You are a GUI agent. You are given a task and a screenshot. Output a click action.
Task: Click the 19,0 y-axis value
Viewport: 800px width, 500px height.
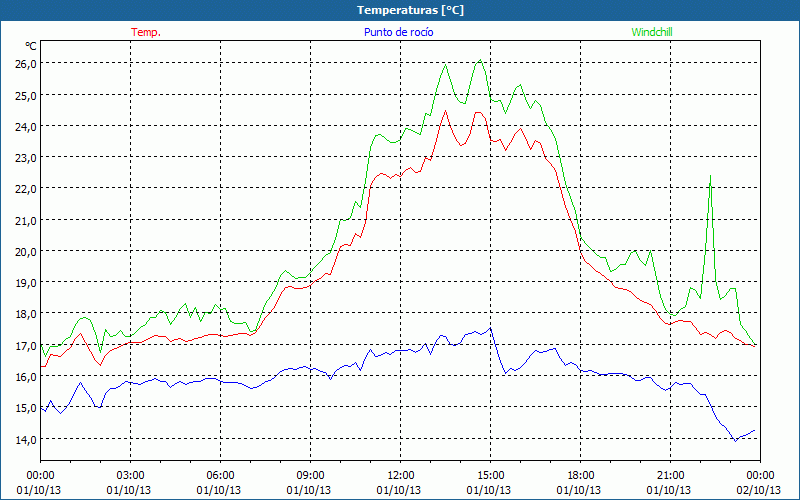tap(26, 283)
